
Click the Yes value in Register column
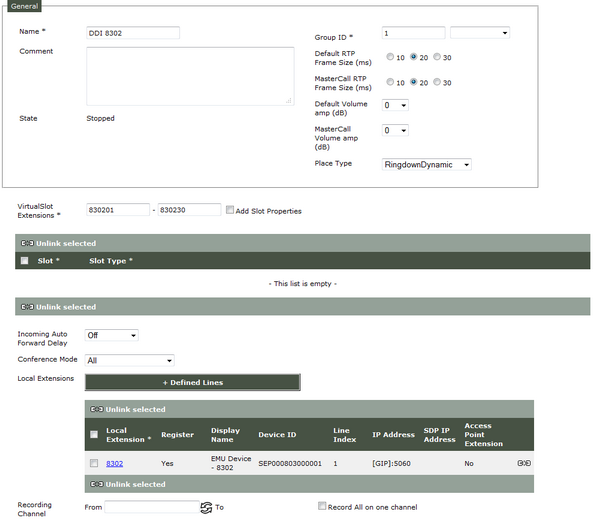167,463
